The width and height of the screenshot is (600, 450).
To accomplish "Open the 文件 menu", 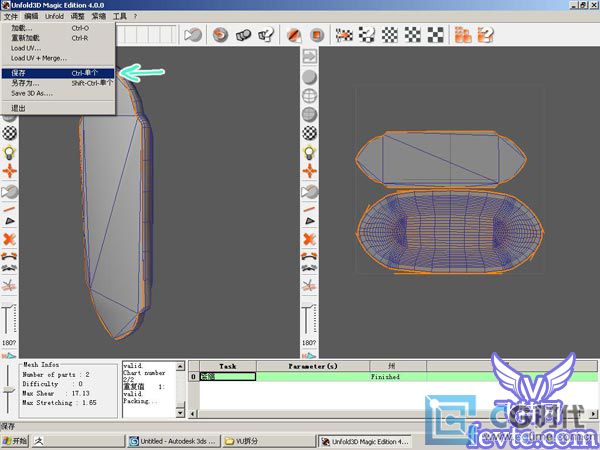I will click(11, 16).
